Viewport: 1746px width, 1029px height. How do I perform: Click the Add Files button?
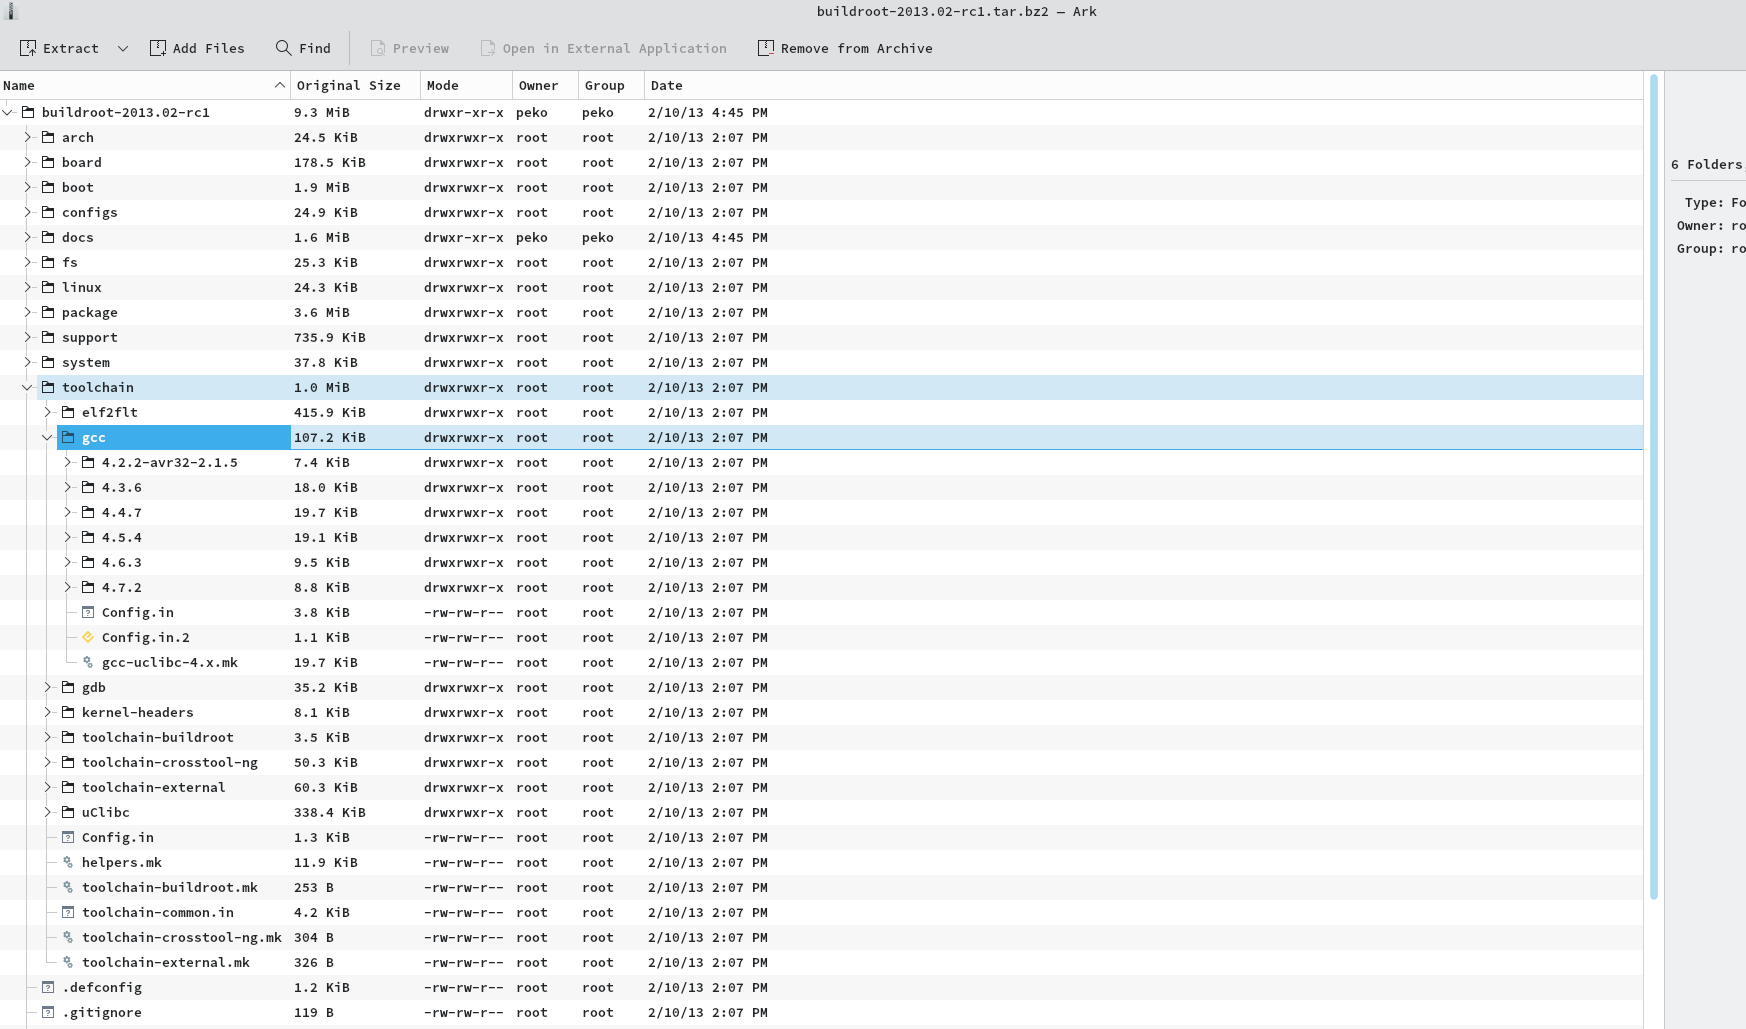197,48
